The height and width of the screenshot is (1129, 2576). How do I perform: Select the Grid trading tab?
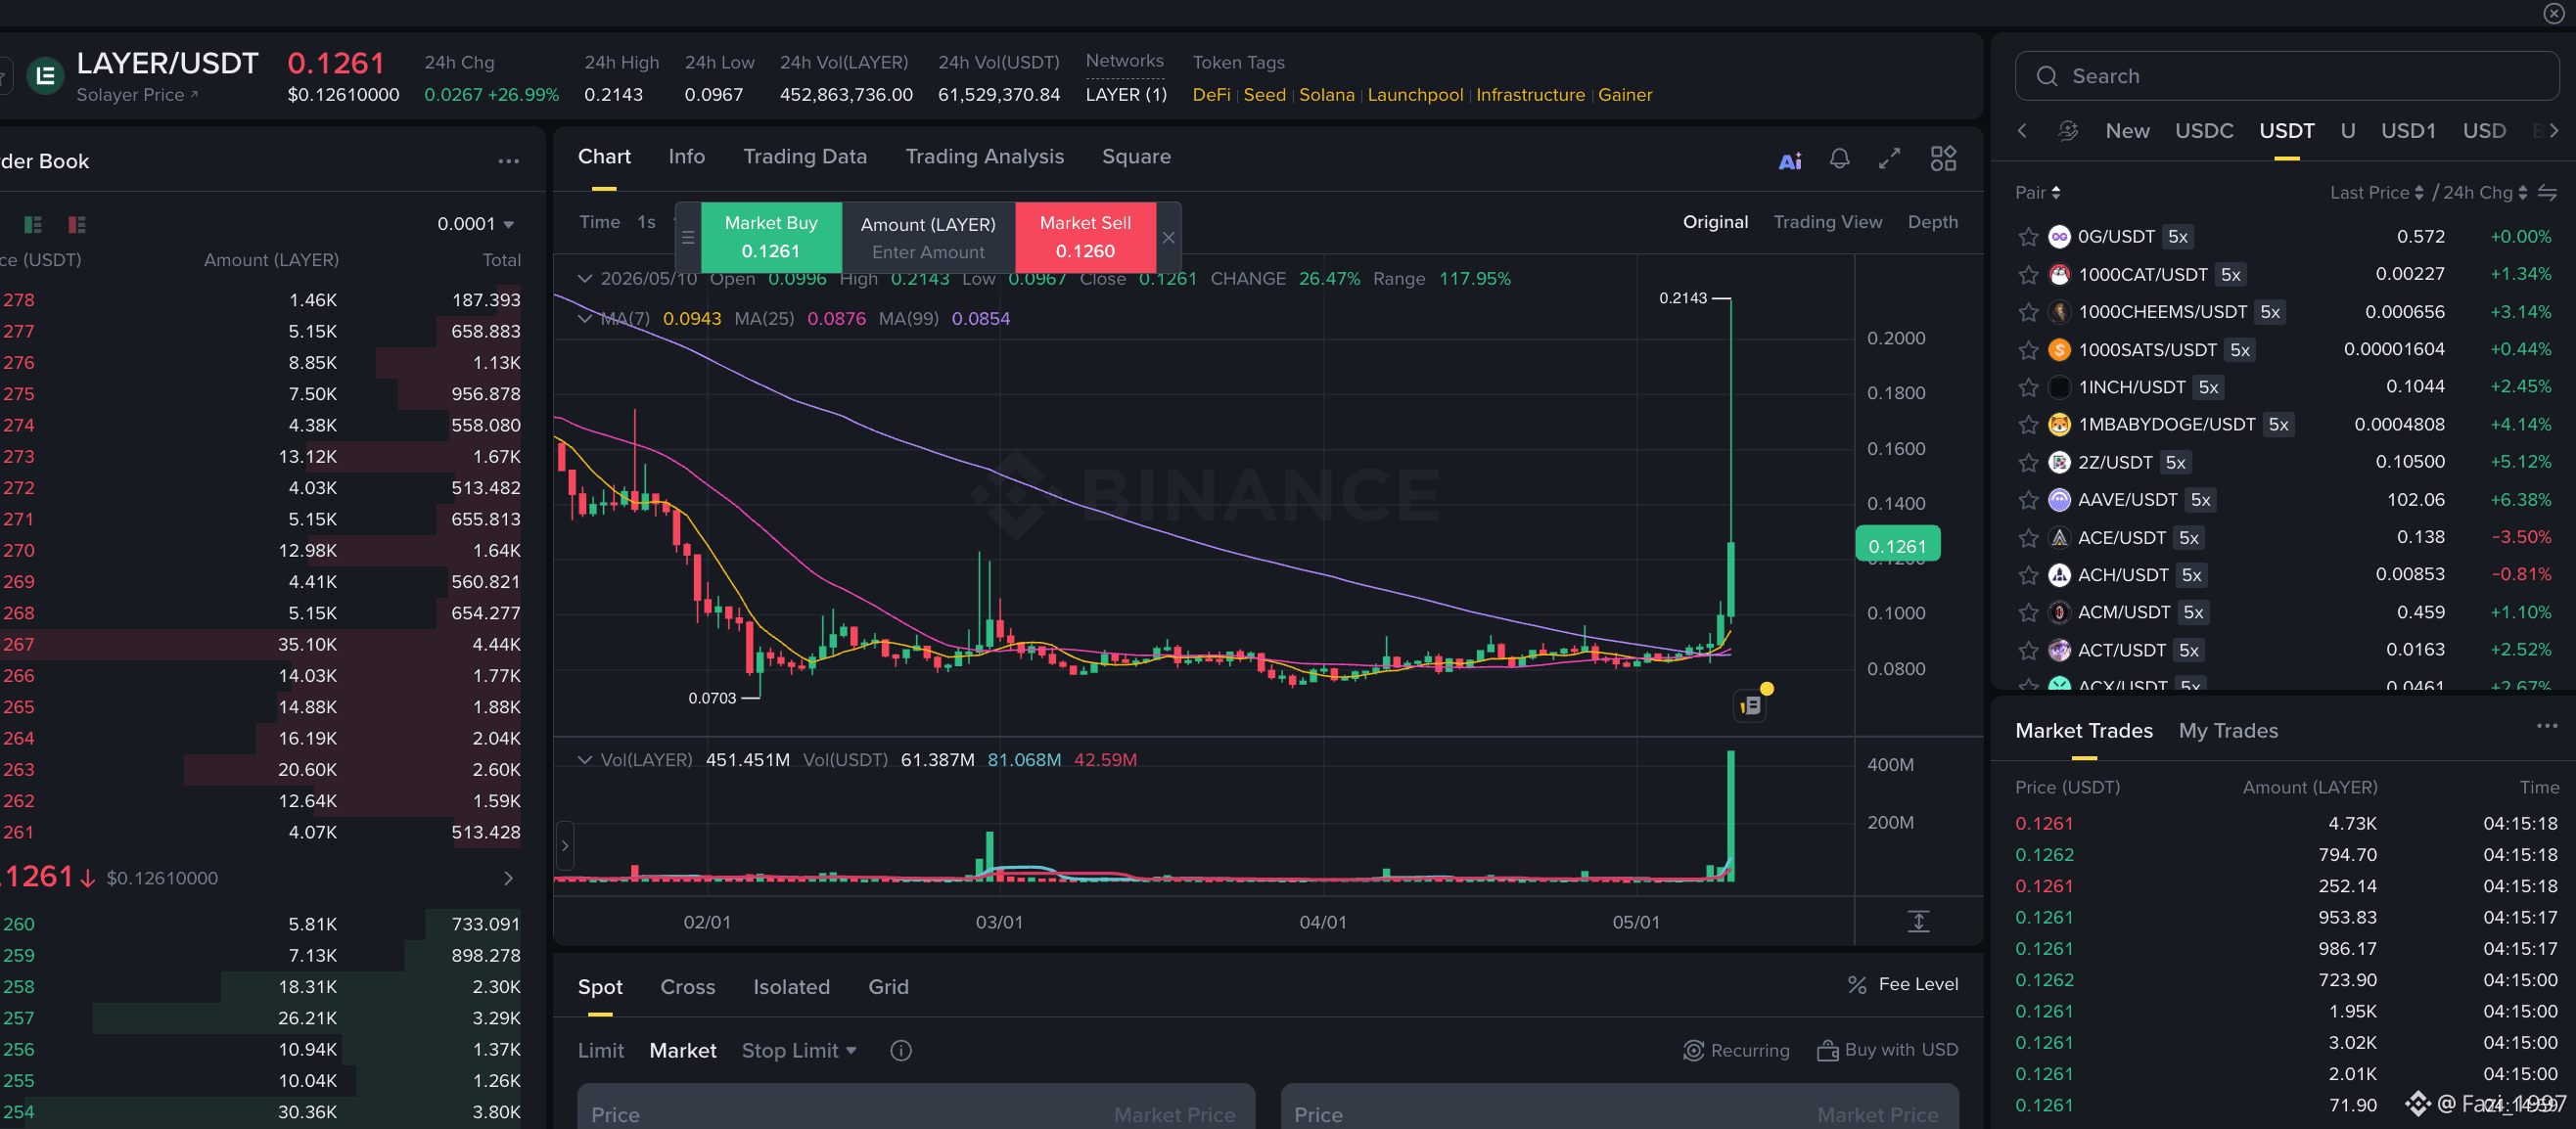click(x=888, y=987)
